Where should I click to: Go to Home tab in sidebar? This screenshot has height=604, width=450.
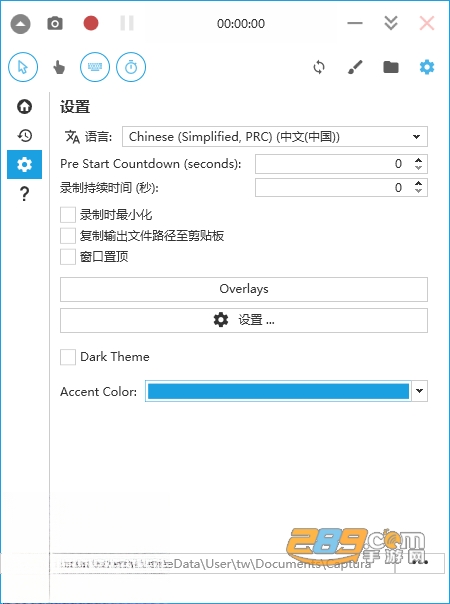(25, 106)
